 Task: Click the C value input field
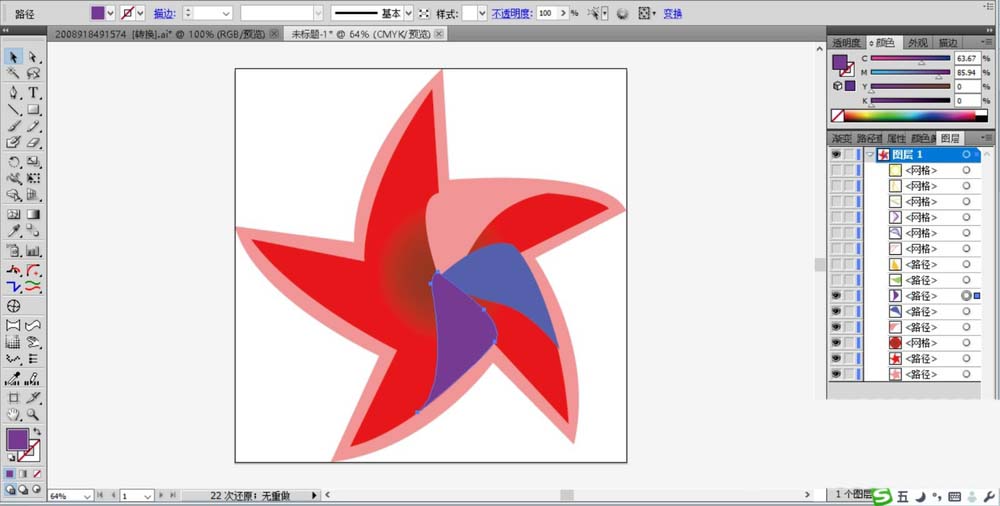967,58
